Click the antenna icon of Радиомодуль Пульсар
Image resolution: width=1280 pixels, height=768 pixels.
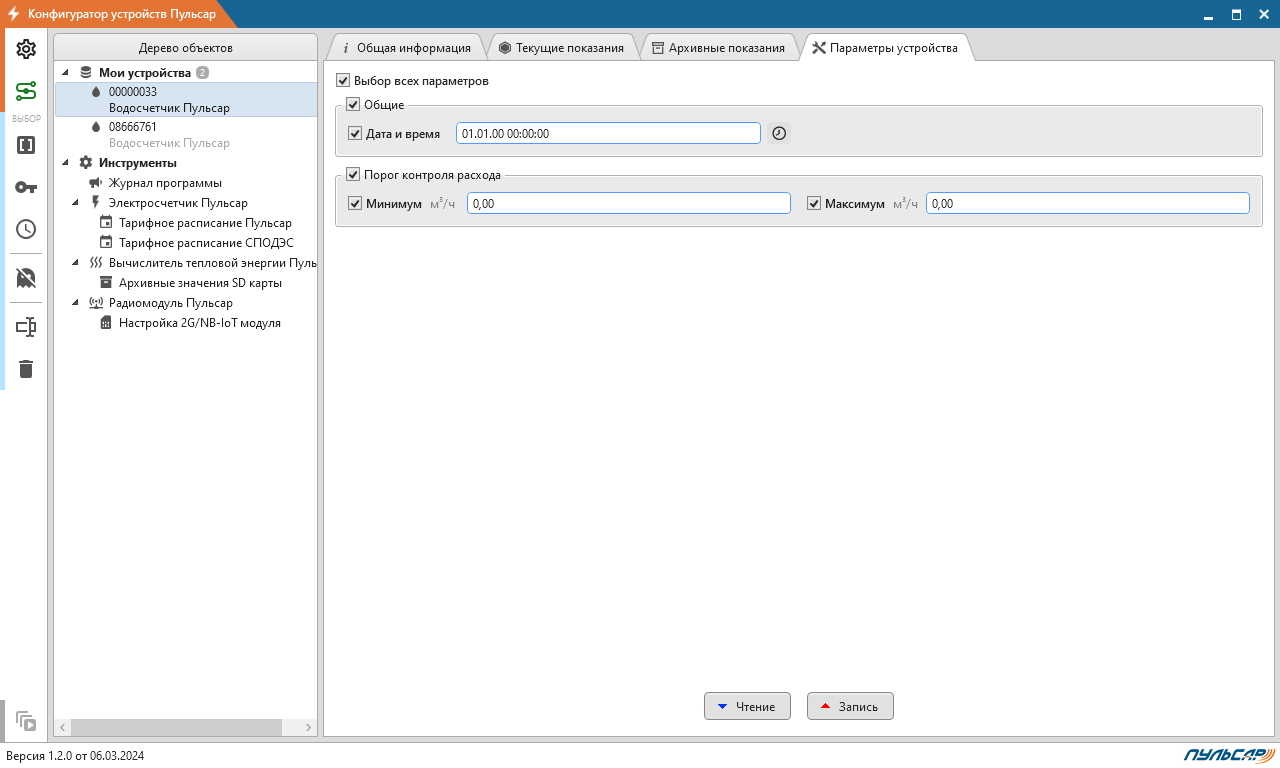pos(96,303)
